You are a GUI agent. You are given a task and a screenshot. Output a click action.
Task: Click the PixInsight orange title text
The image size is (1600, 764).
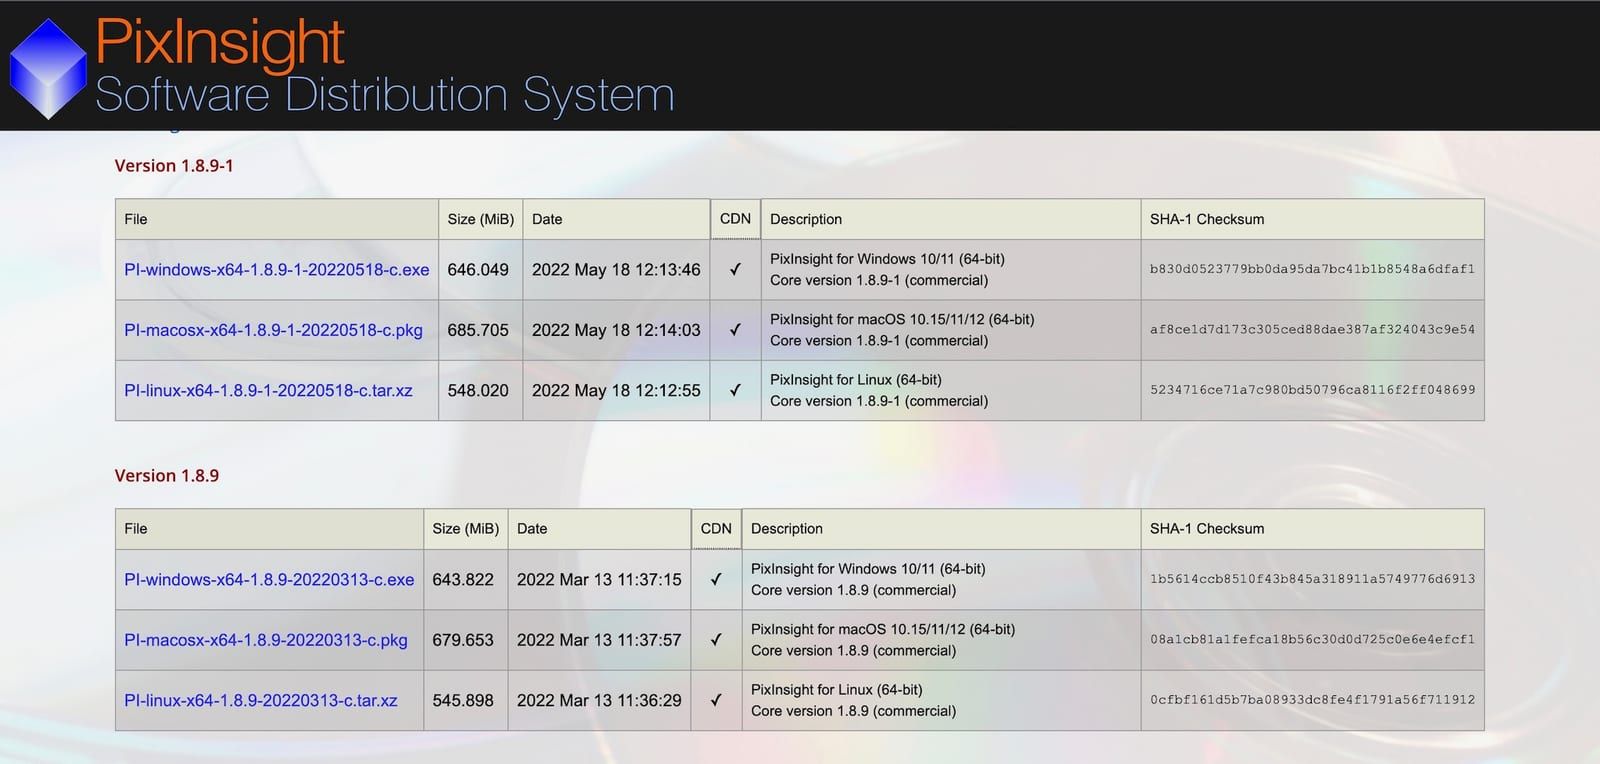coord(220,43)
